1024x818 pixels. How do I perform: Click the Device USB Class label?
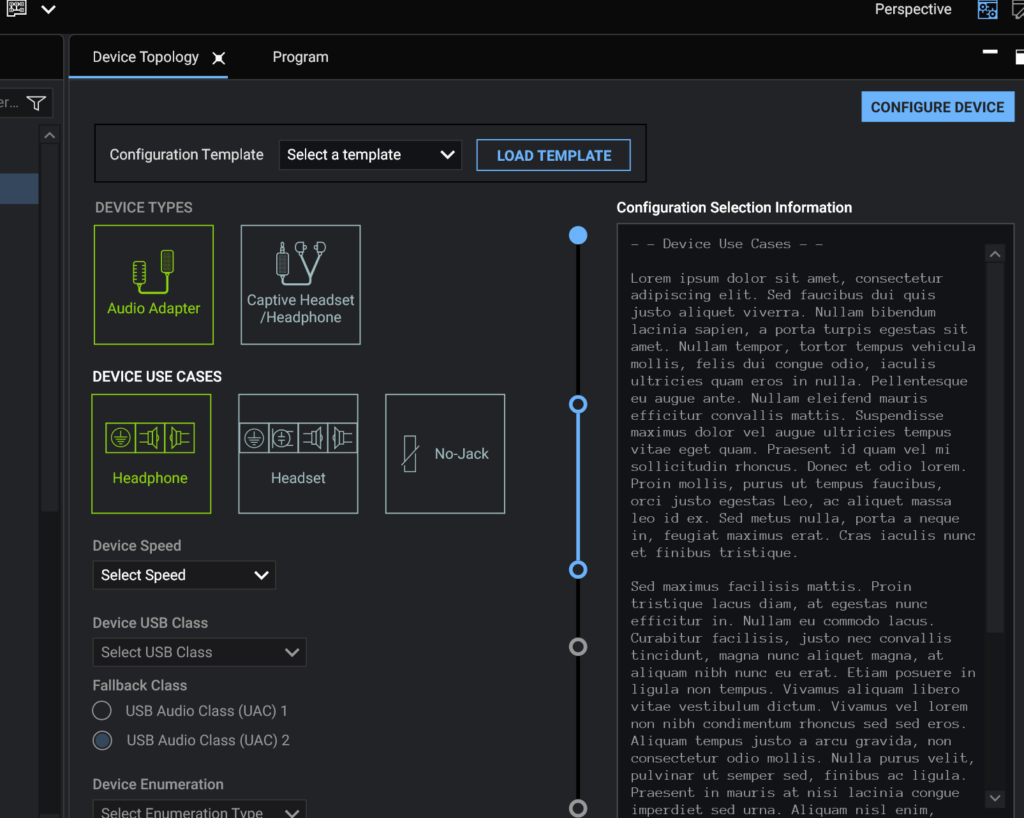click(x=150, y=623)
